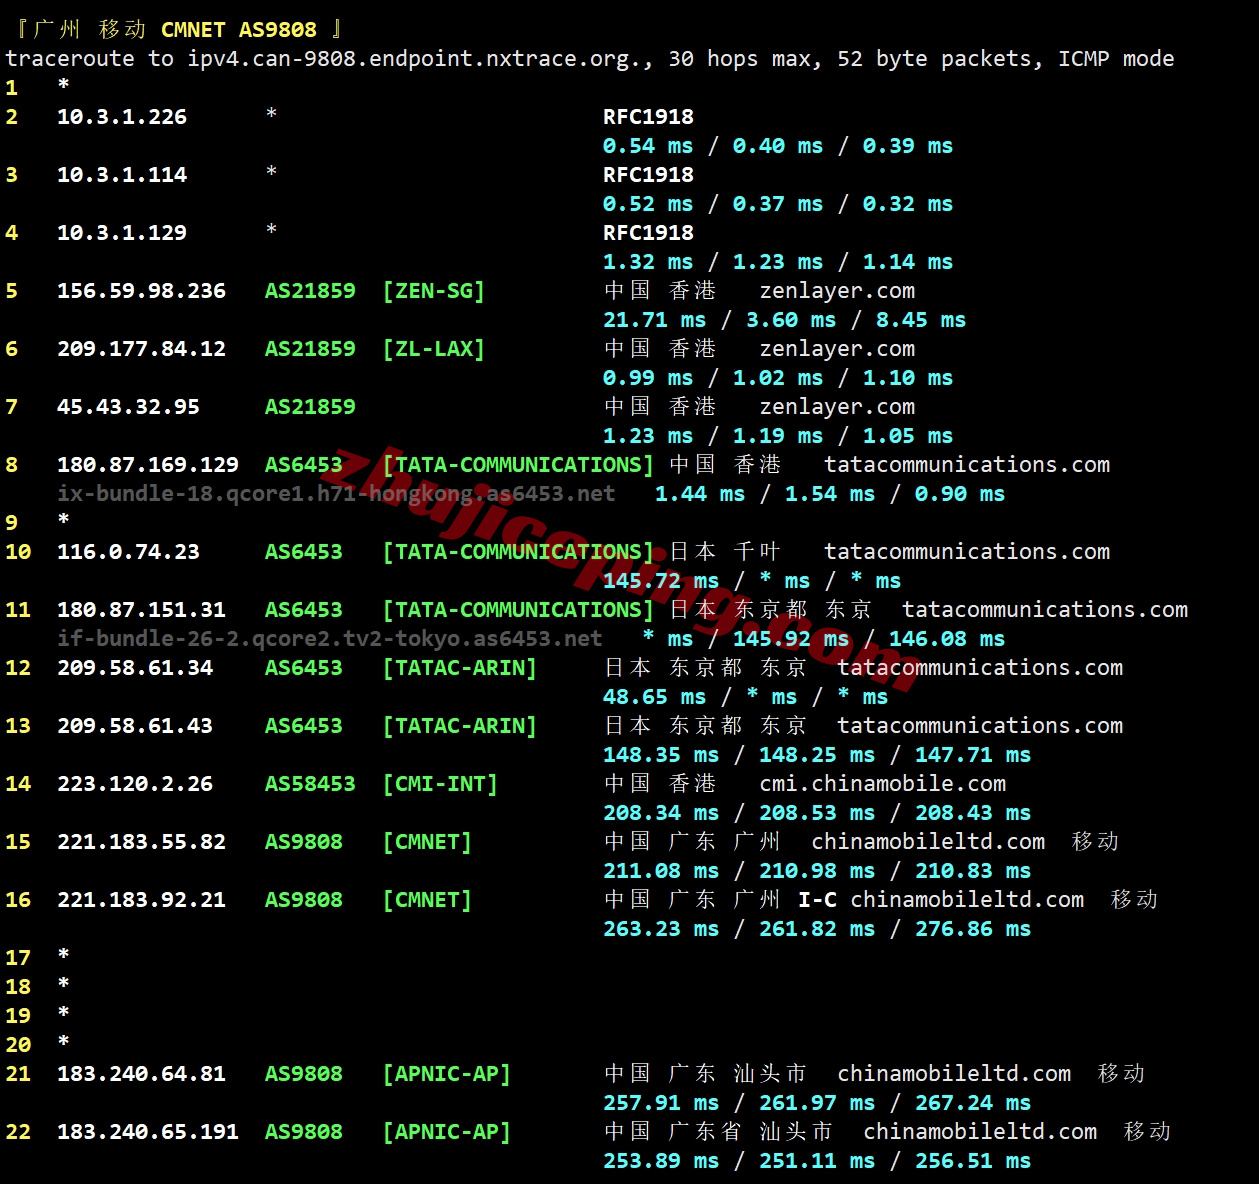Click latency value 276.86 ms

click(973, 929)
